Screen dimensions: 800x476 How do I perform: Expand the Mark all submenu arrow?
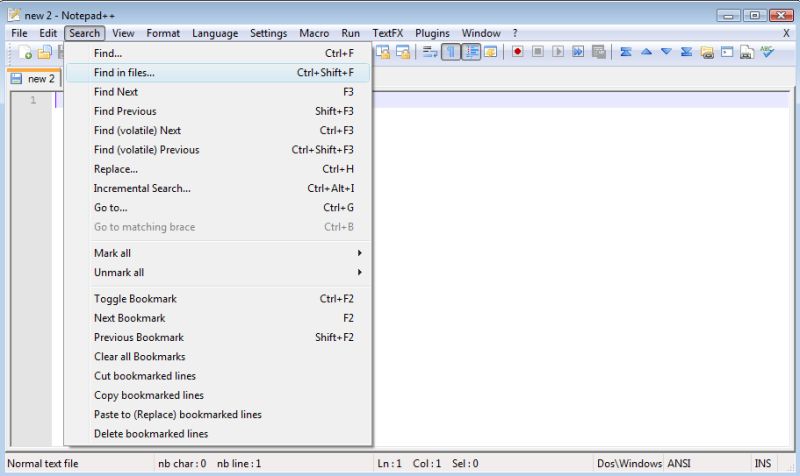[x=360, y=253]
